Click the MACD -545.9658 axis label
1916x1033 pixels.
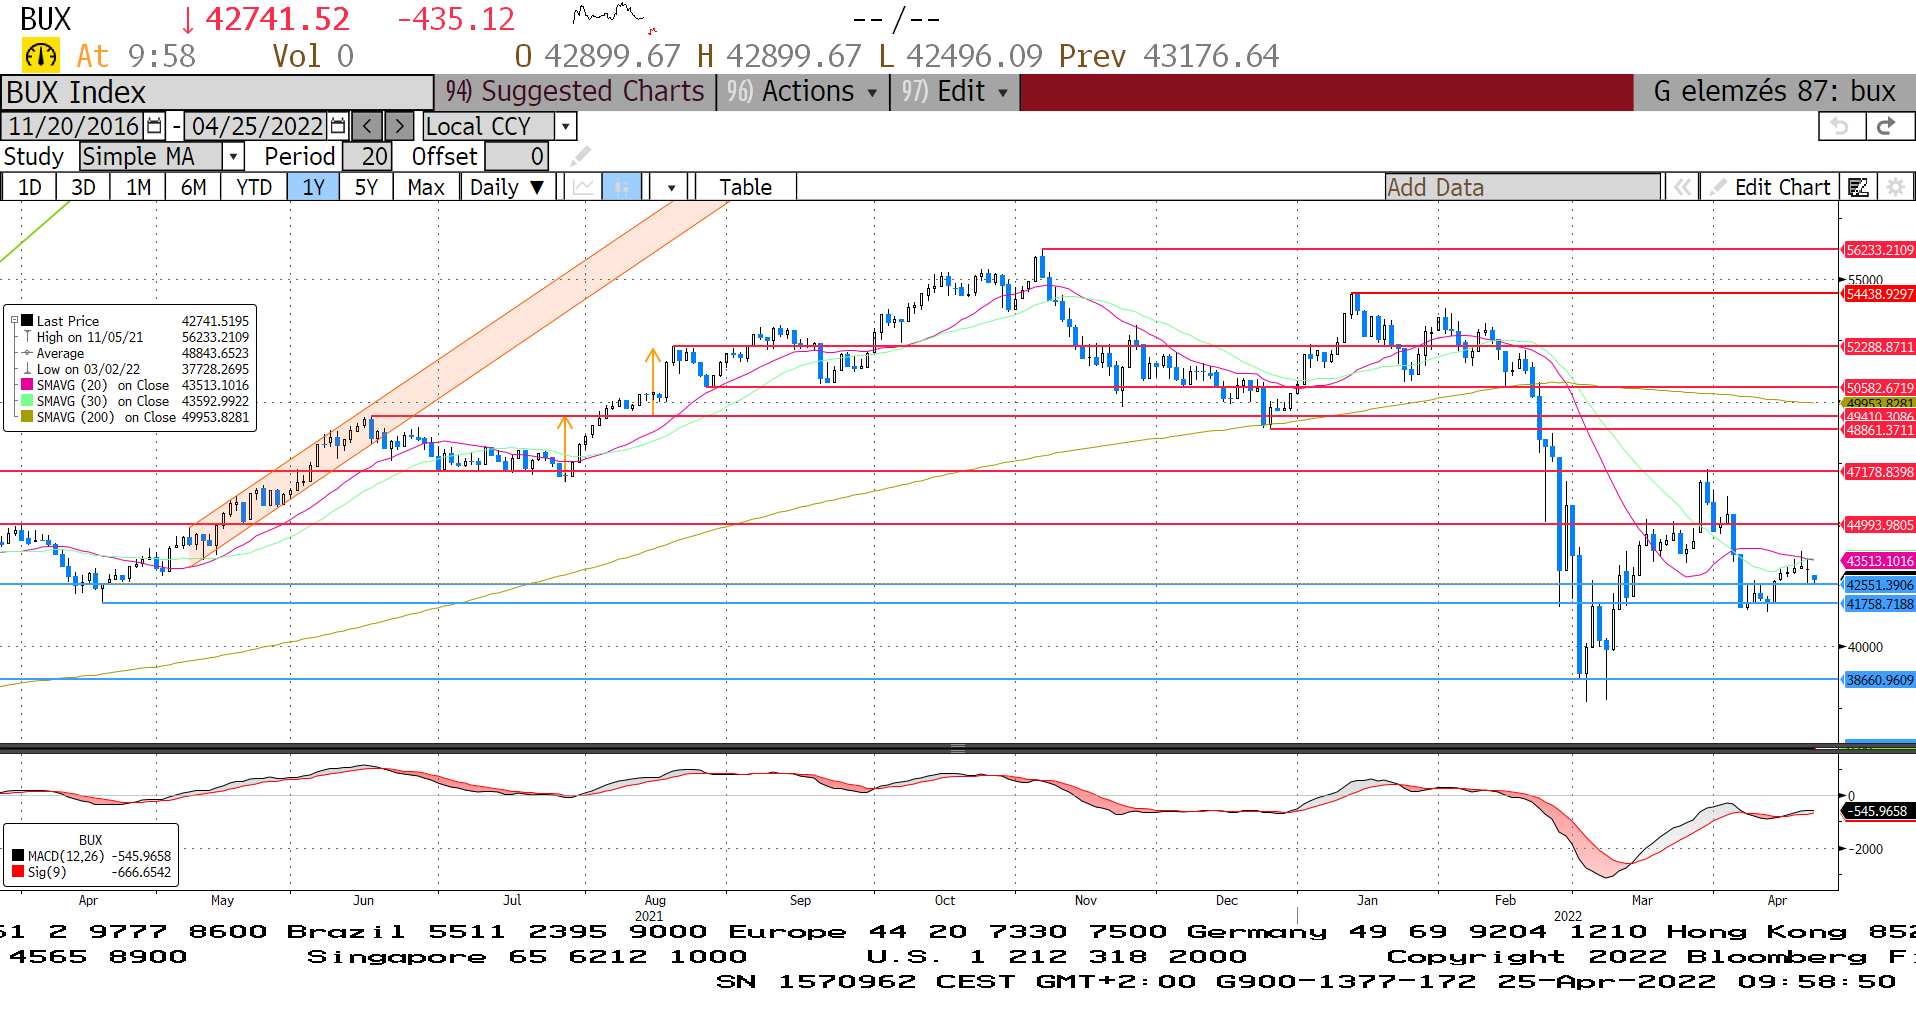point(1879,811)
